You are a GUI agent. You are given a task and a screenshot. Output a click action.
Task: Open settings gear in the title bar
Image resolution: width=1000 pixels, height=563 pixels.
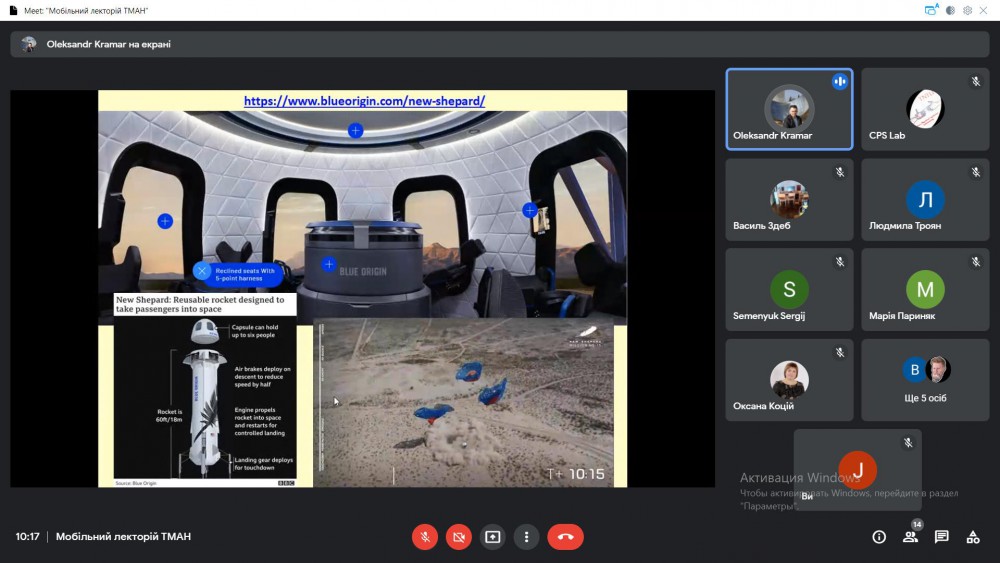(967, 10)
